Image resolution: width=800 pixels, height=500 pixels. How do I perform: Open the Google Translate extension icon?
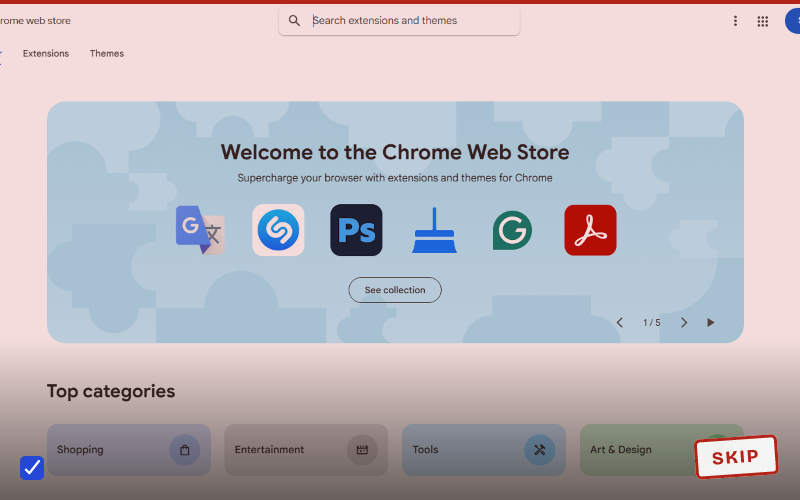coord(201,230)
